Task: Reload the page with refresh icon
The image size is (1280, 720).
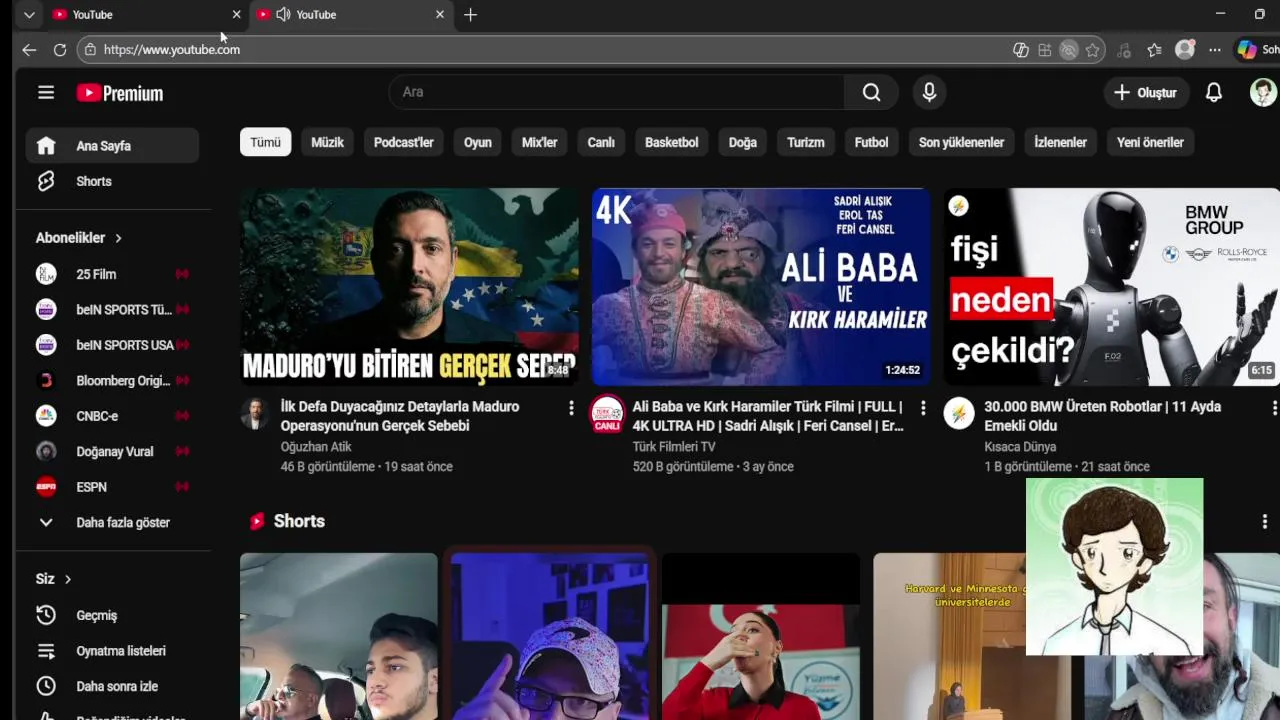Action: [60, 50]
